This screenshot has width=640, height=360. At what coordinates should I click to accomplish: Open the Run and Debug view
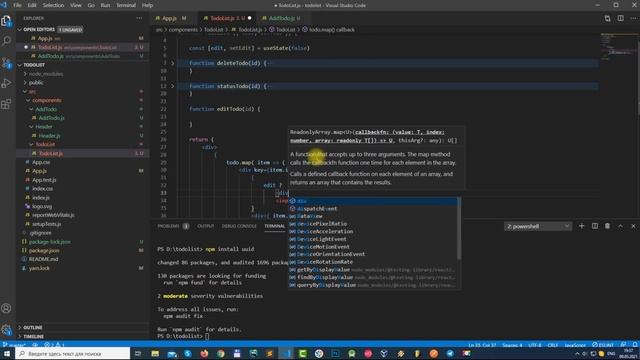7,83
